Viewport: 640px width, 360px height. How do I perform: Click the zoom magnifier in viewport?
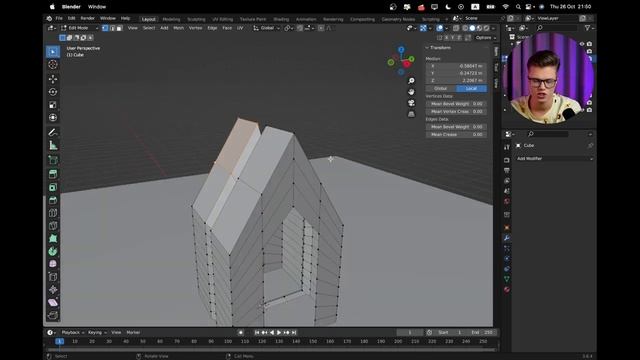(411, 81)
